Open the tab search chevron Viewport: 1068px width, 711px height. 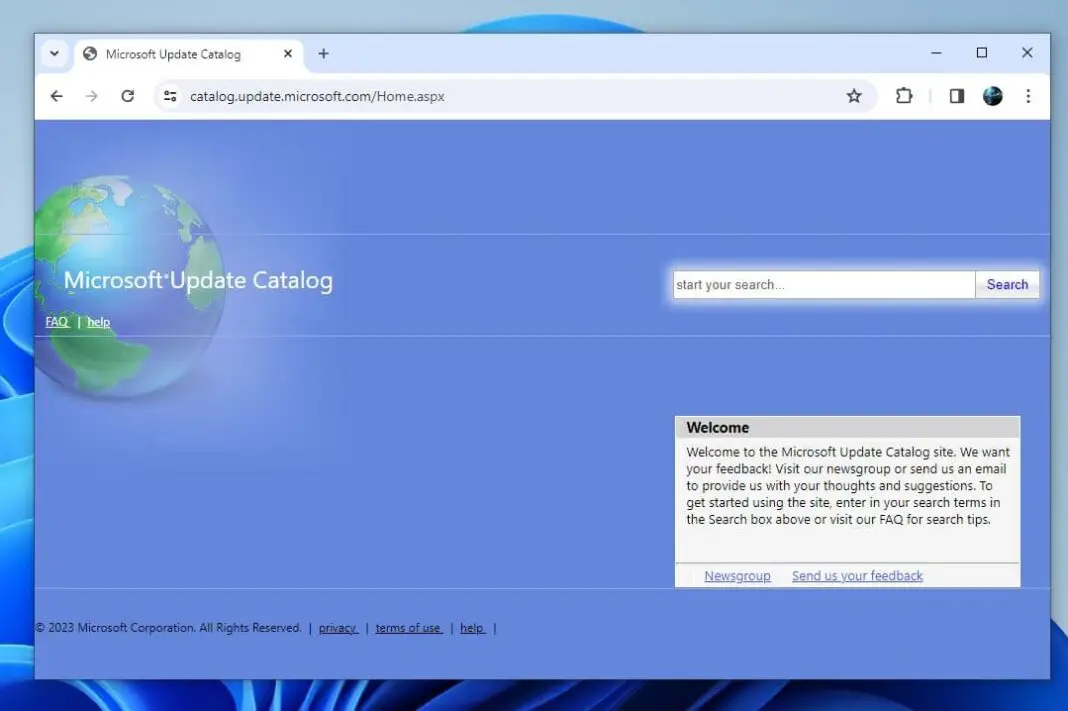[55, 54]
